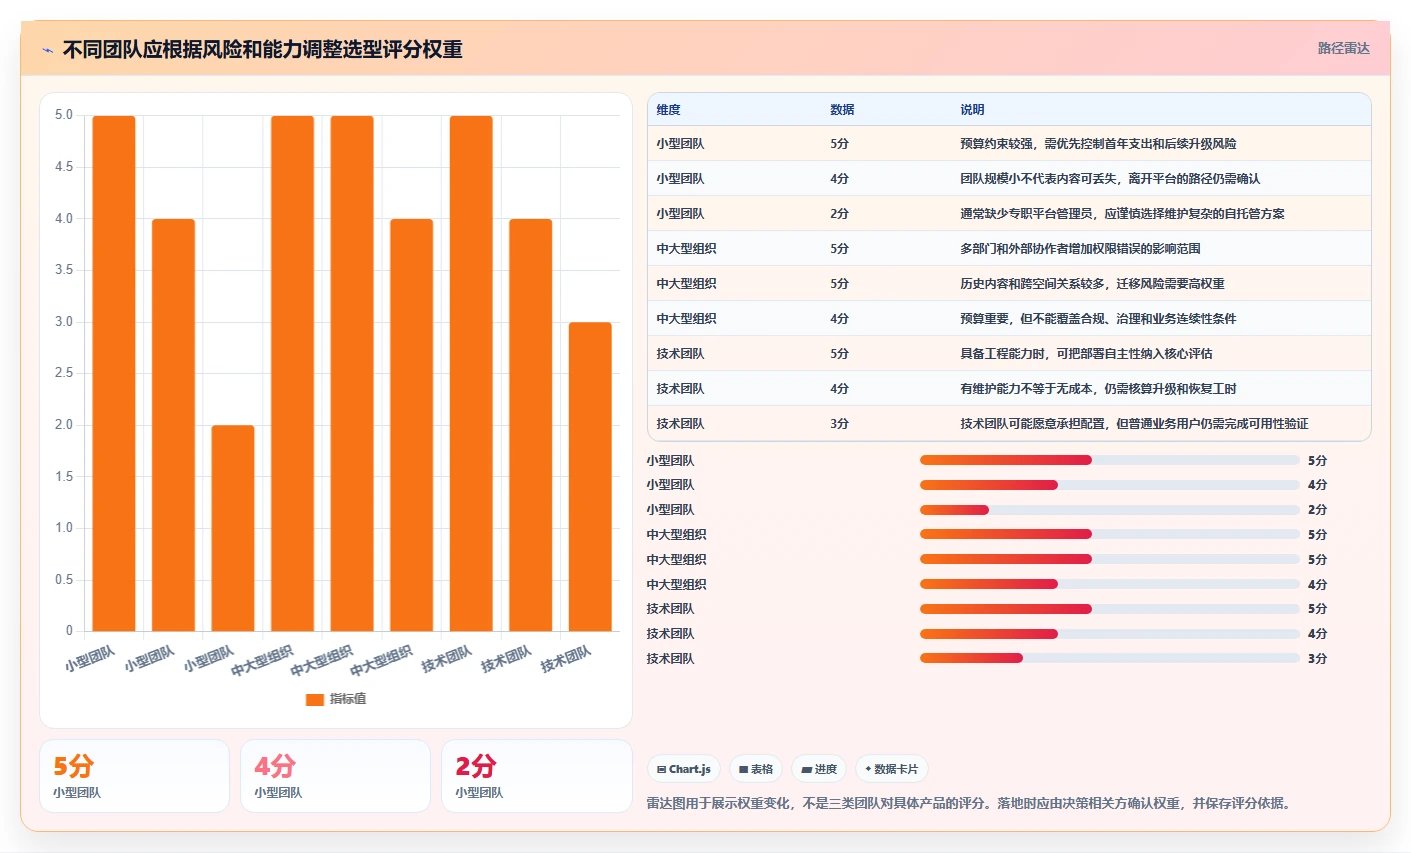Select the row 具备工程能力时，可把部署自主性纳入核心评估
This screenshot has height=853, width=1411.
pyautogui.click(x=1009, y=354)
